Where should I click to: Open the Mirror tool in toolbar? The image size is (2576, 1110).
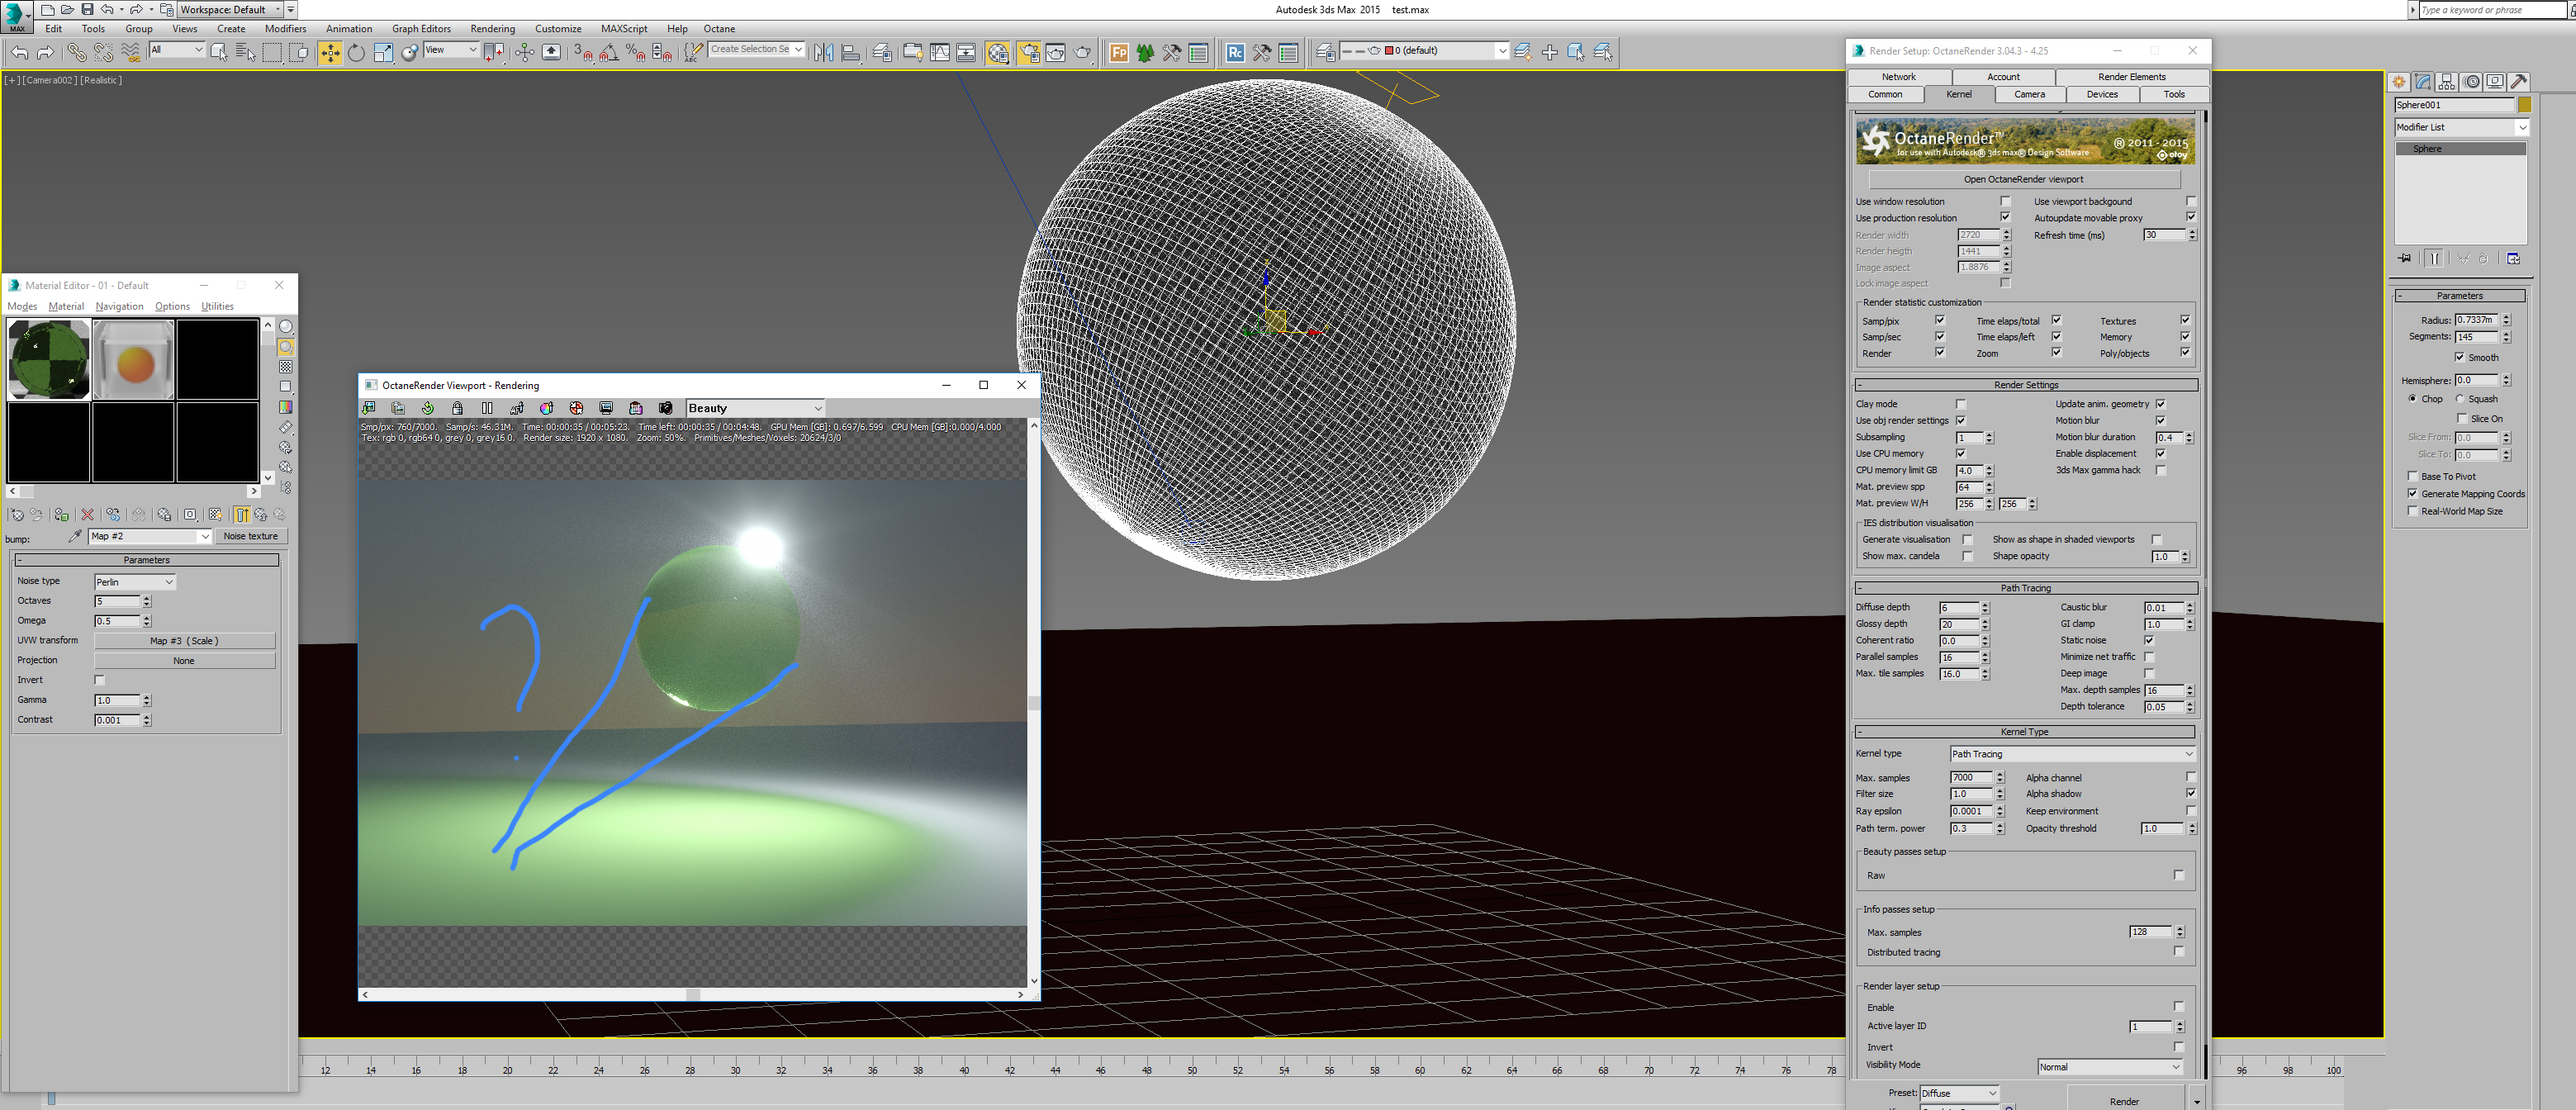[x=823, y=53]
